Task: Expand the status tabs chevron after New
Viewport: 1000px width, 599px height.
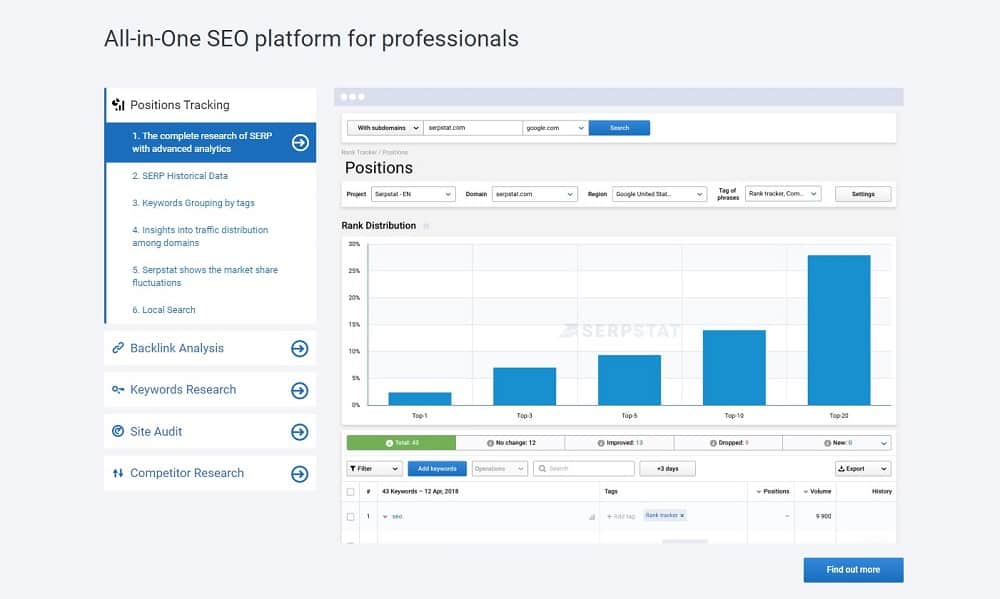Action: click(884, 443)
